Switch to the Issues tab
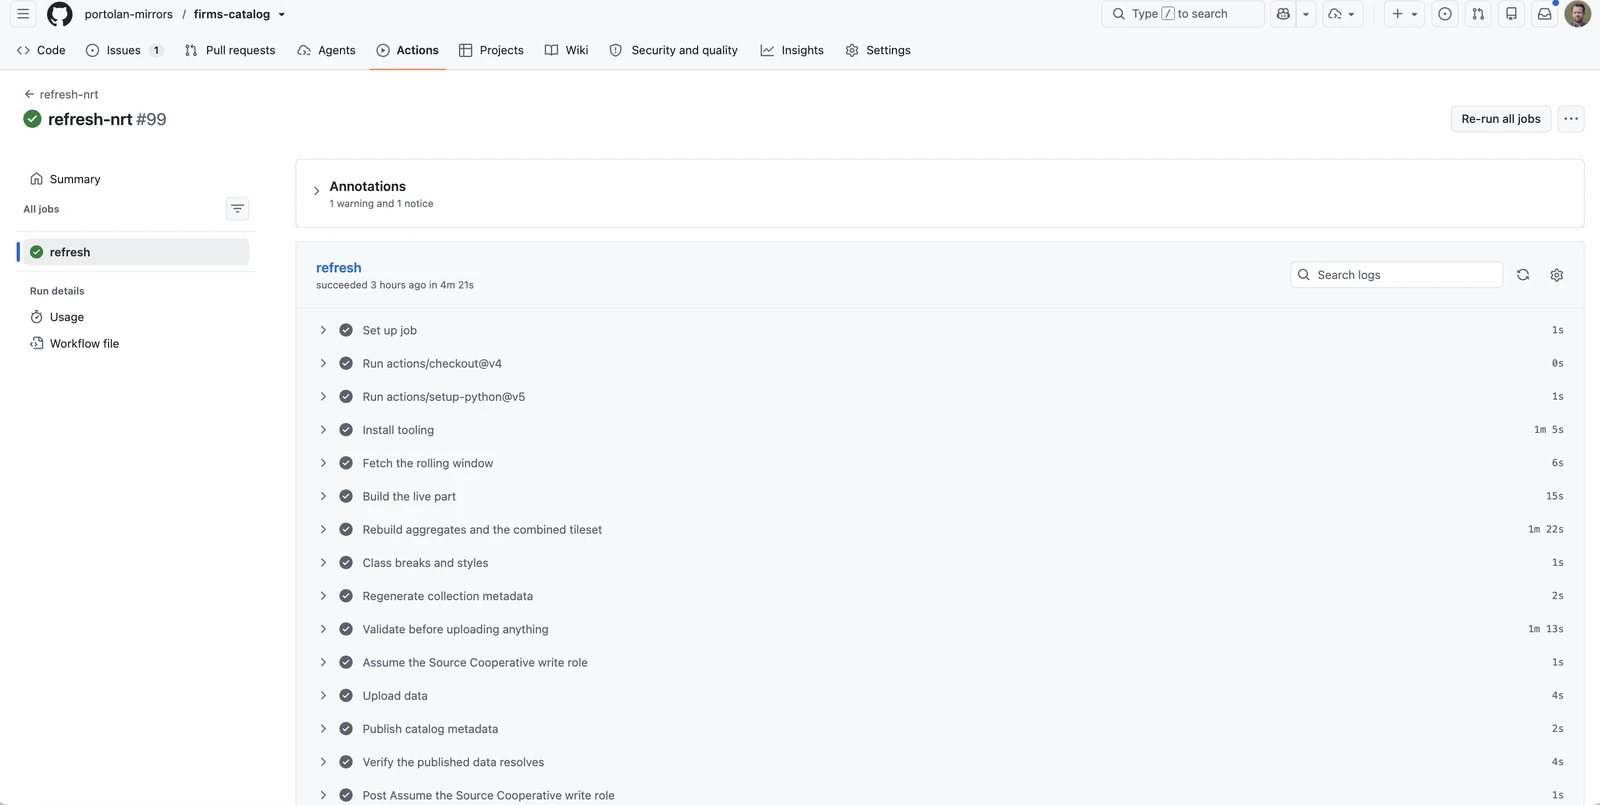Screen dimensions: 1600x805 [125, 50]
